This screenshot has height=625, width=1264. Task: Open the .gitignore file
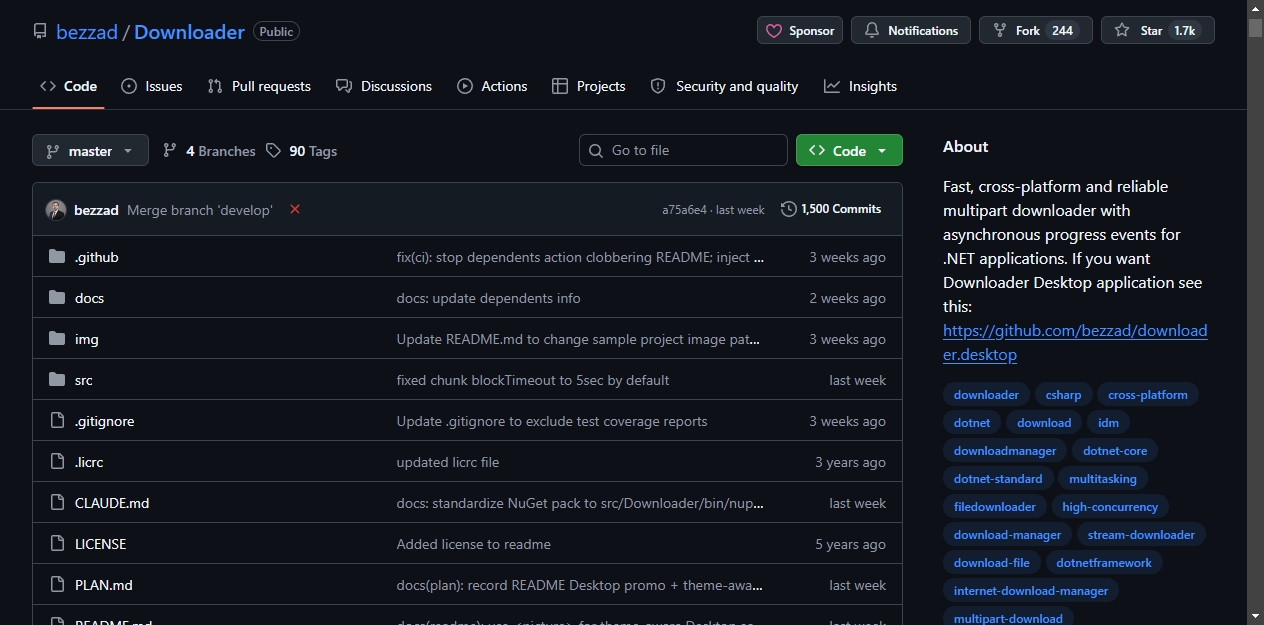pyautogui.click(x=104, y=421)
